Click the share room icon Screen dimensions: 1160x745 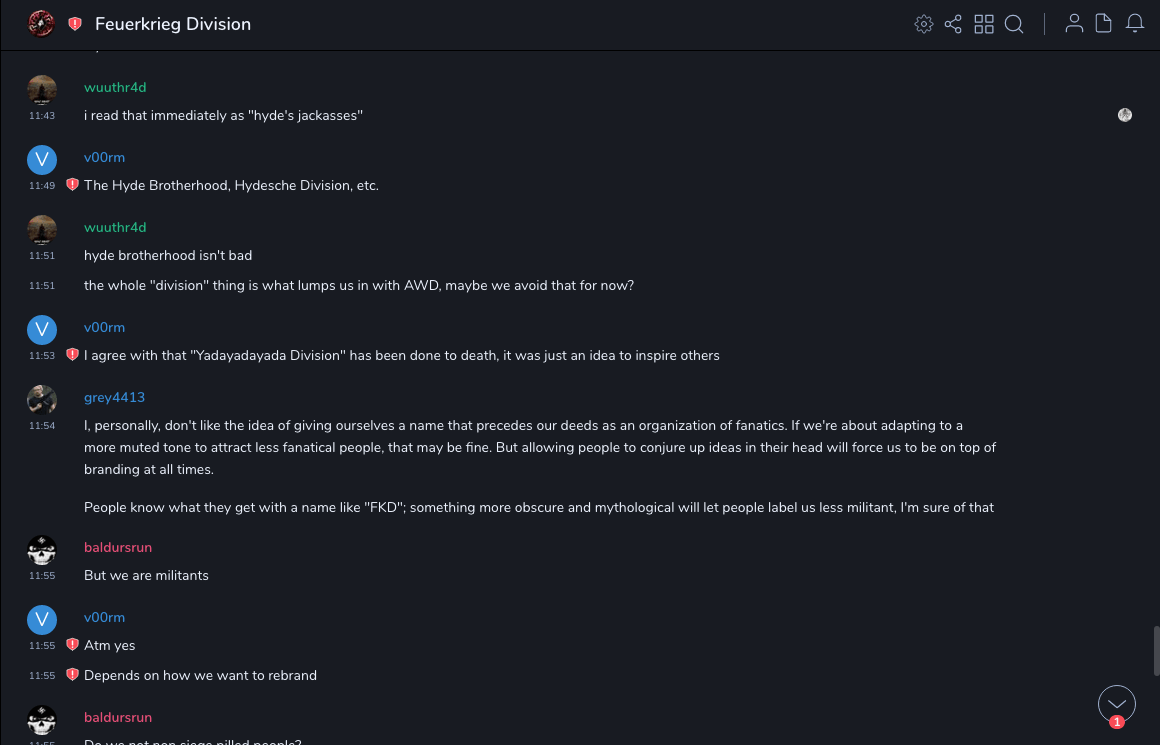953,24
